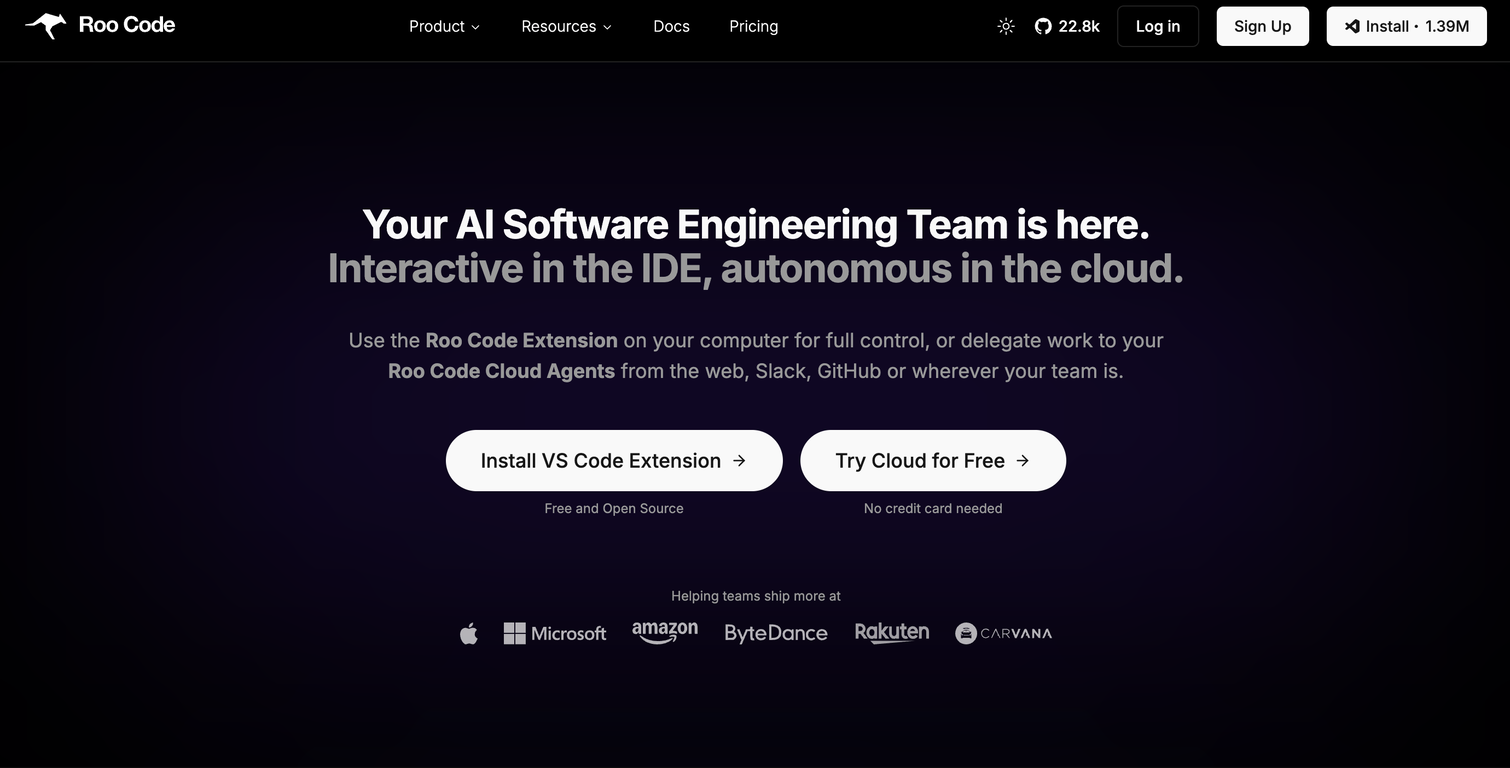
Task: Go to the Pricing page
Action: 754,26
